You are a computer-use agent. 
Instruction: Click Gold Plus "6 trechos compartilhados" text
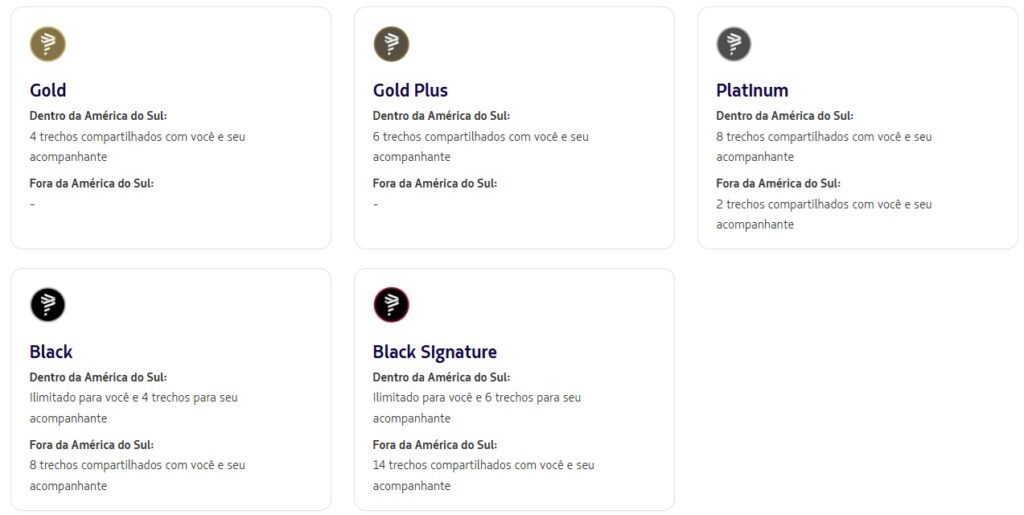point(480,137)
